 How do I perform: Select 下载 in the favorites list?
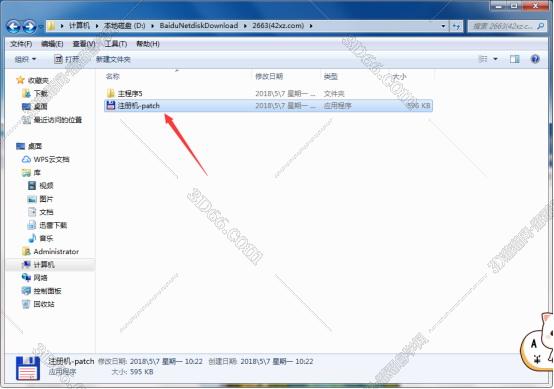(41, 93)
